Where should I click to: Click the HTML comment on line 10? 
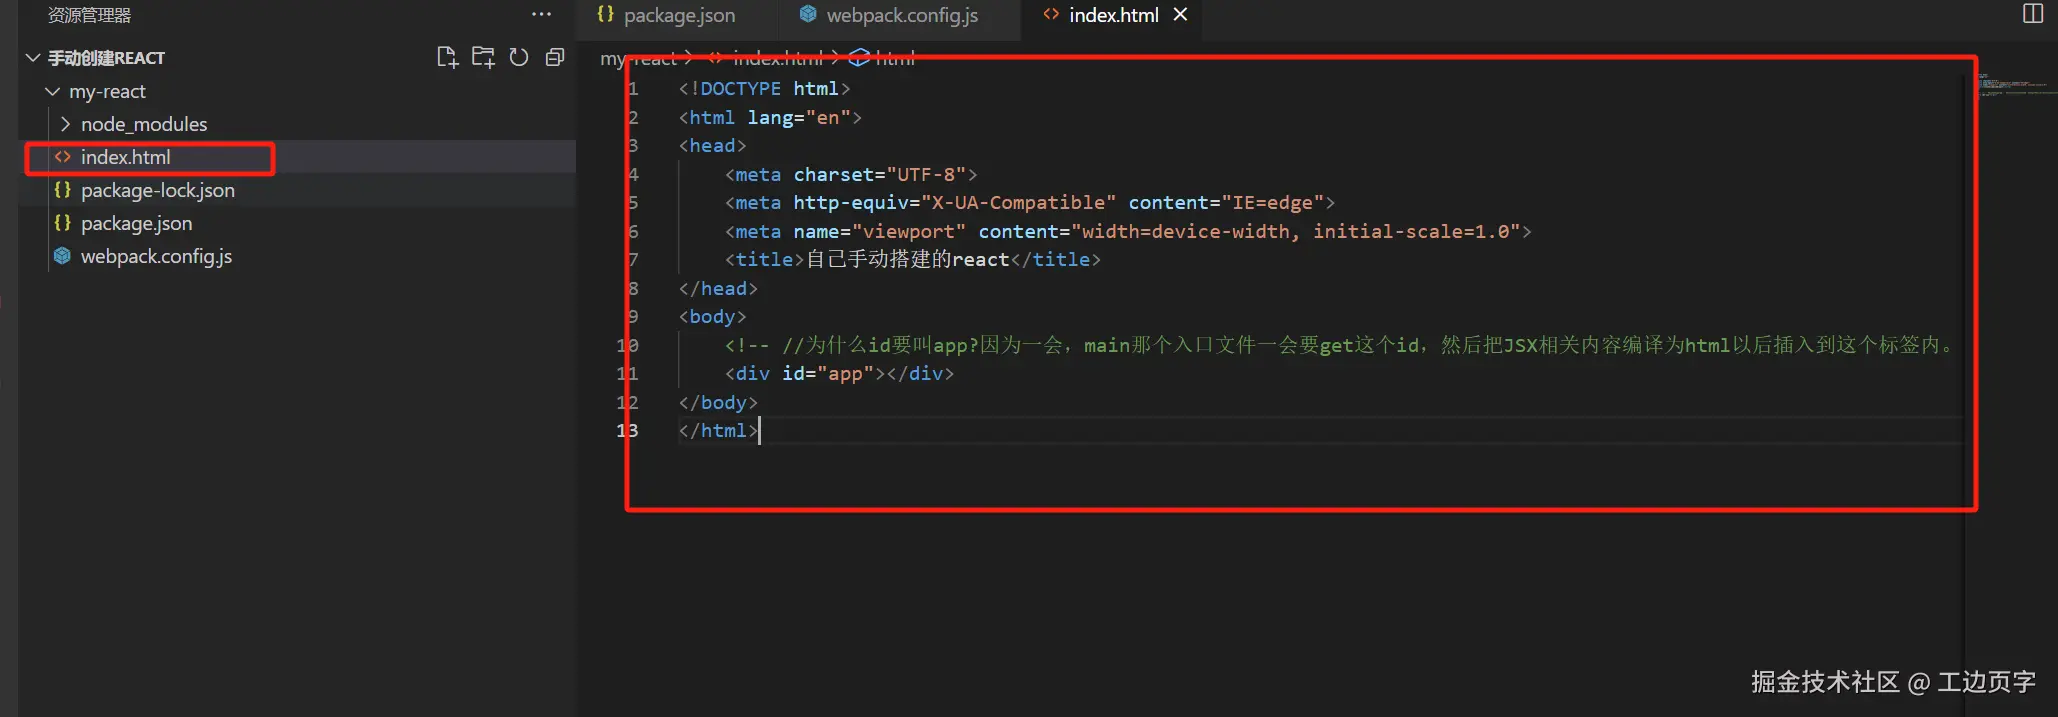click(1338, 346)
